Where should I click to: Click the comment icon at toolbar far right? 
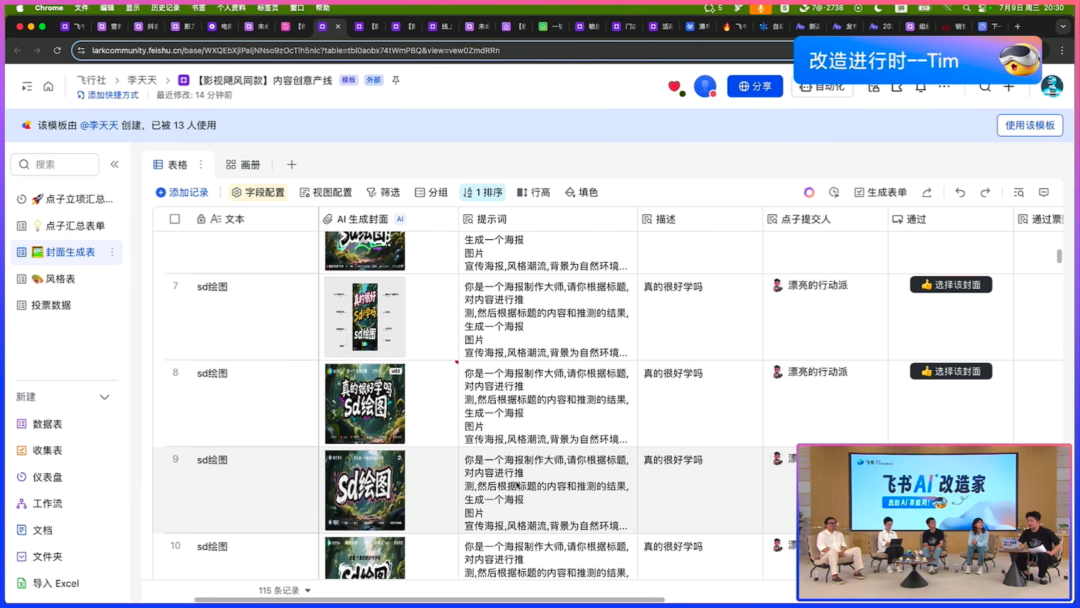point(1044,192)
